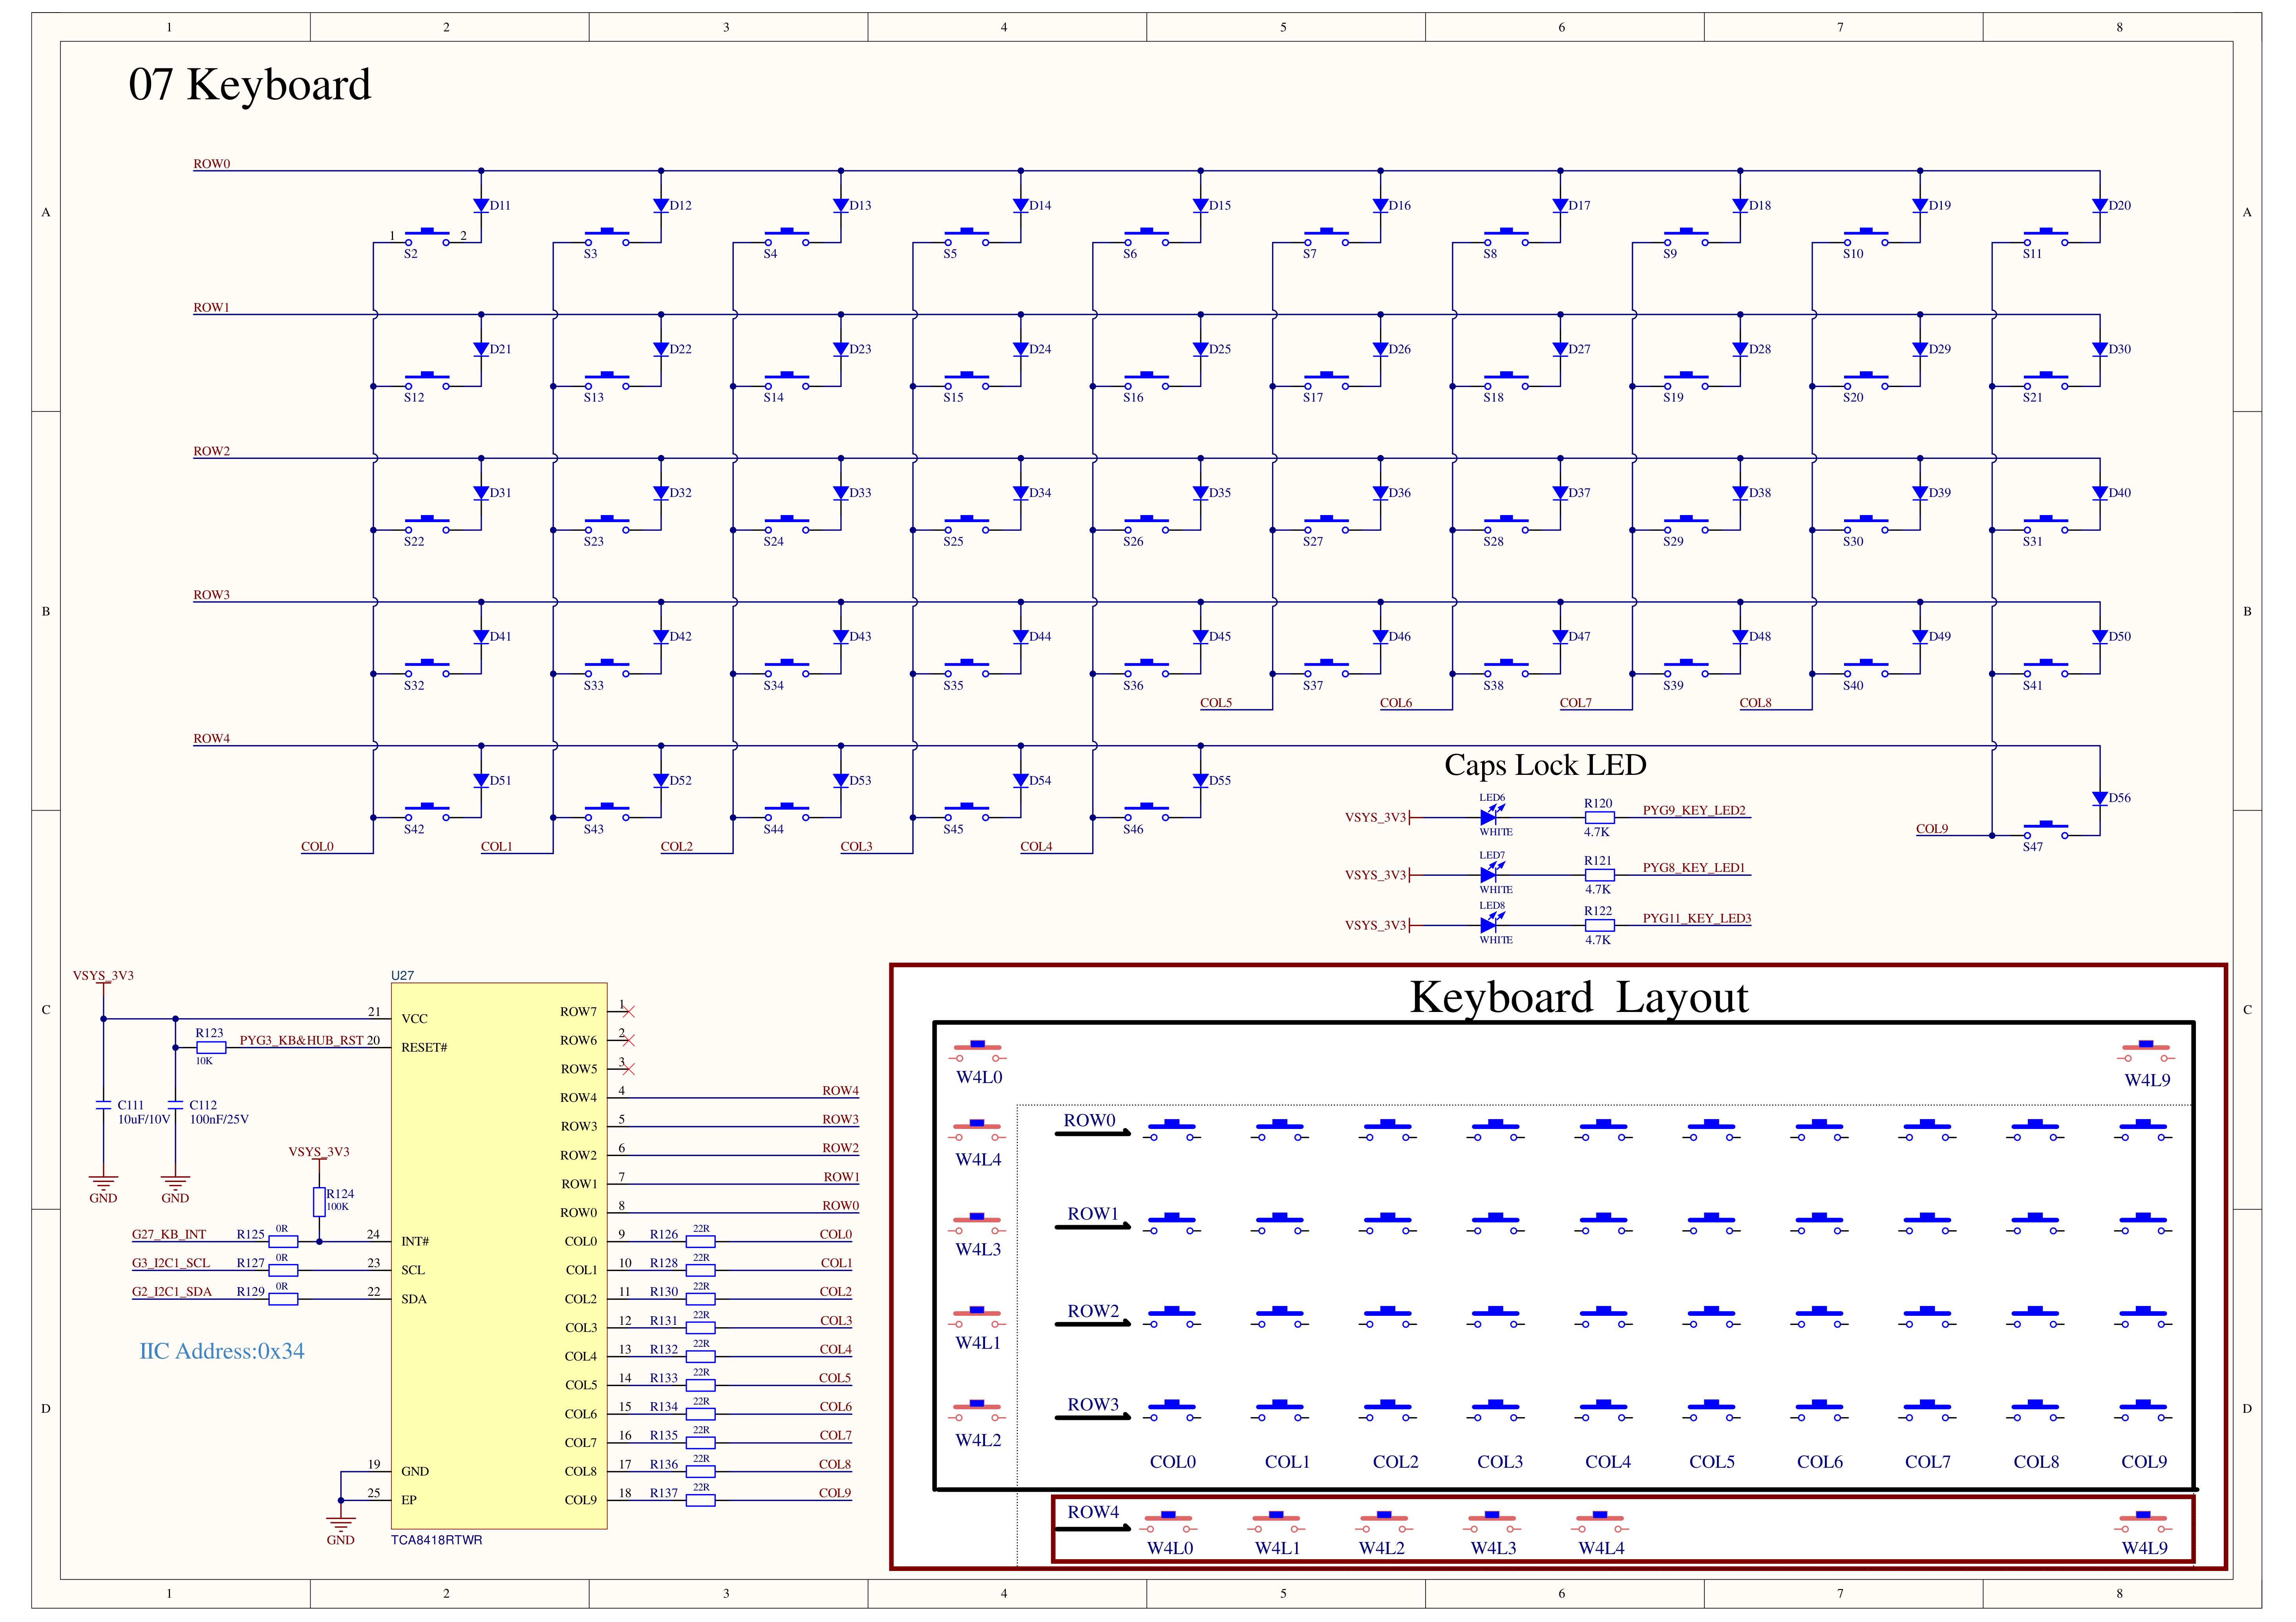Click the PYG9_KEY_LED2 net label
2296x1622 pixels.
click(1694, 810)
